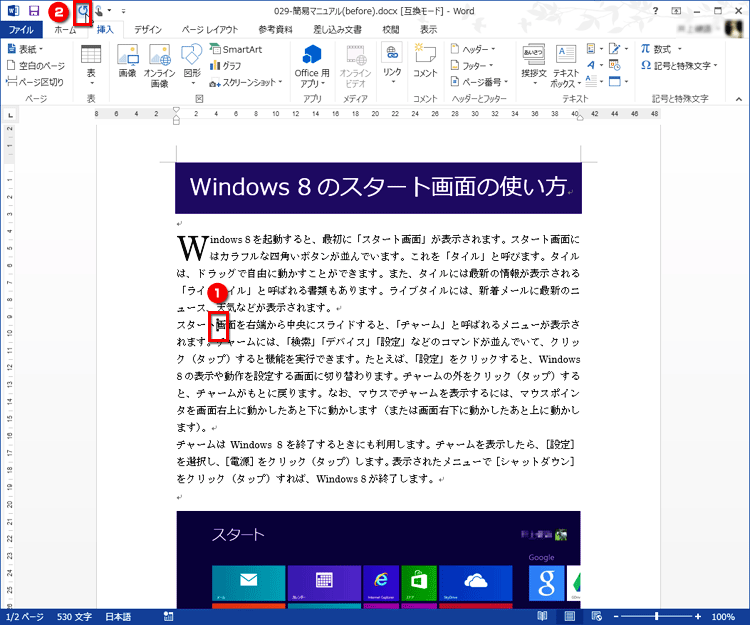
Task: Click the 530 文字 word count
Action: click(x=74, y=617)
